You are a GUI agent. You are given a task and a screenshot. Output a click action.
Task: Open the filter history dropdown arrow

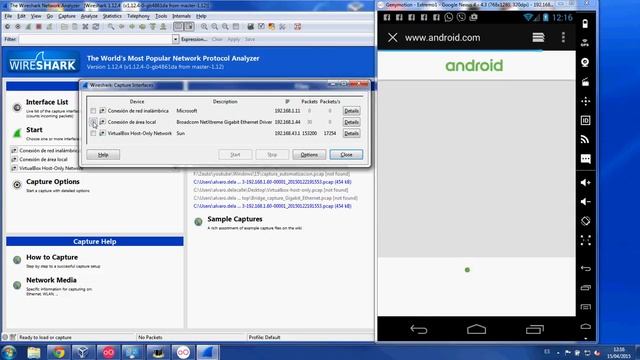176,40
